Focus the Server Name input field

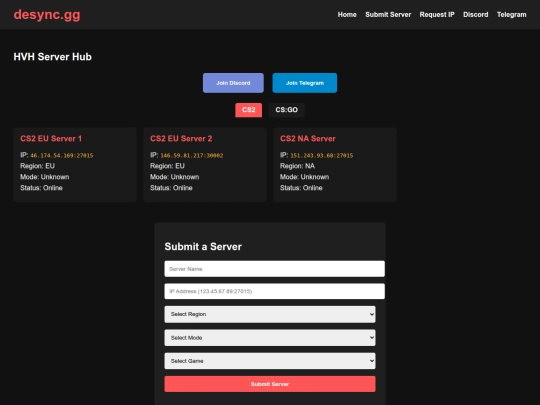click(274, 269)
